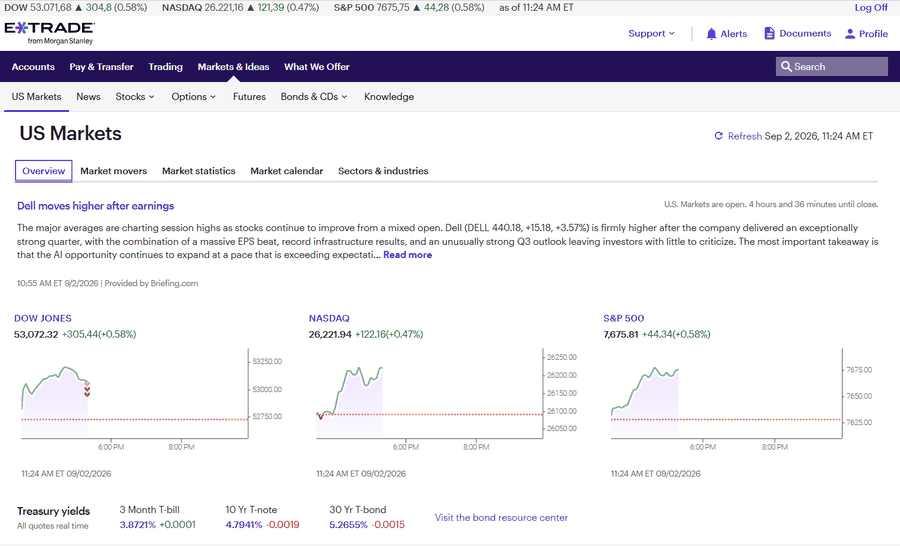Switch to the Market statistics tab
Screen dimensions: 900x546
(x=199, y=171)
